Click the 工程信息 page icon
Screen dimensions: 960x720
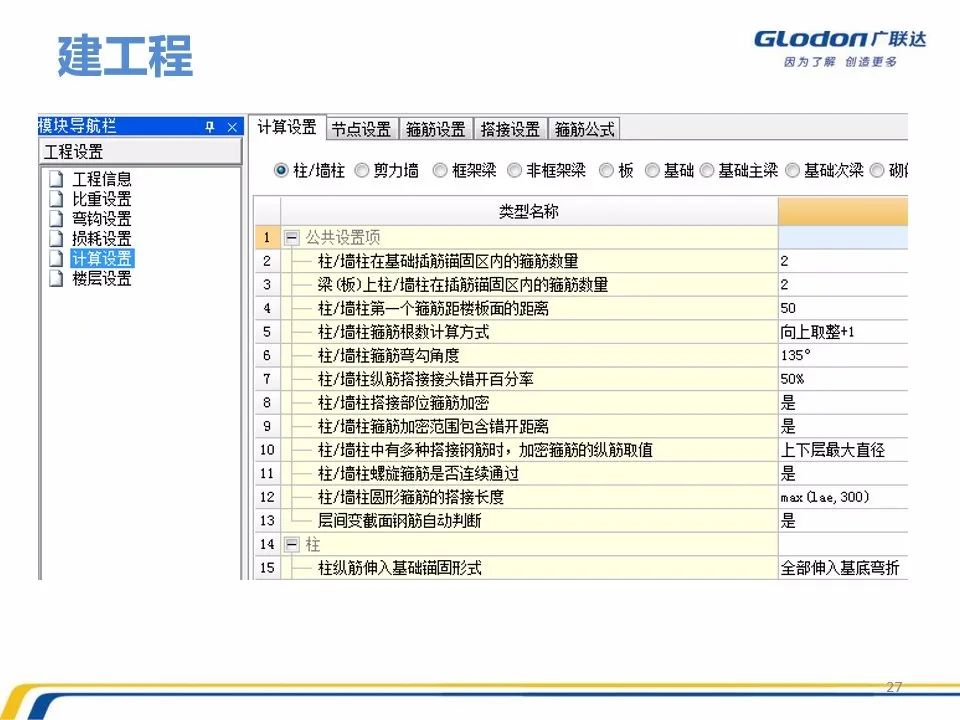coord(57,178)
